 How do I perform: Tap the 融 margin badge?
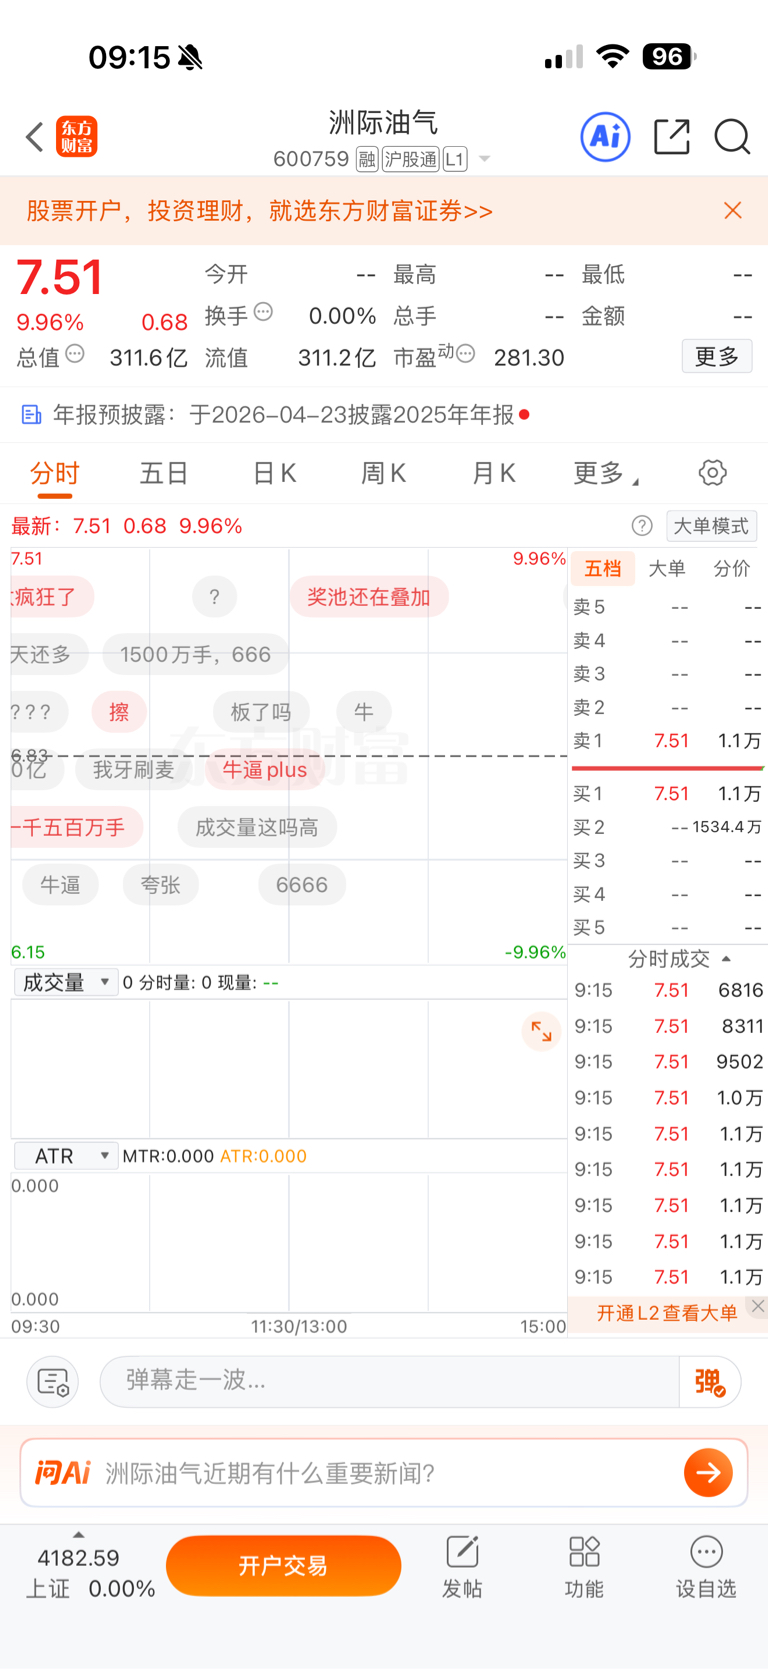366,159
